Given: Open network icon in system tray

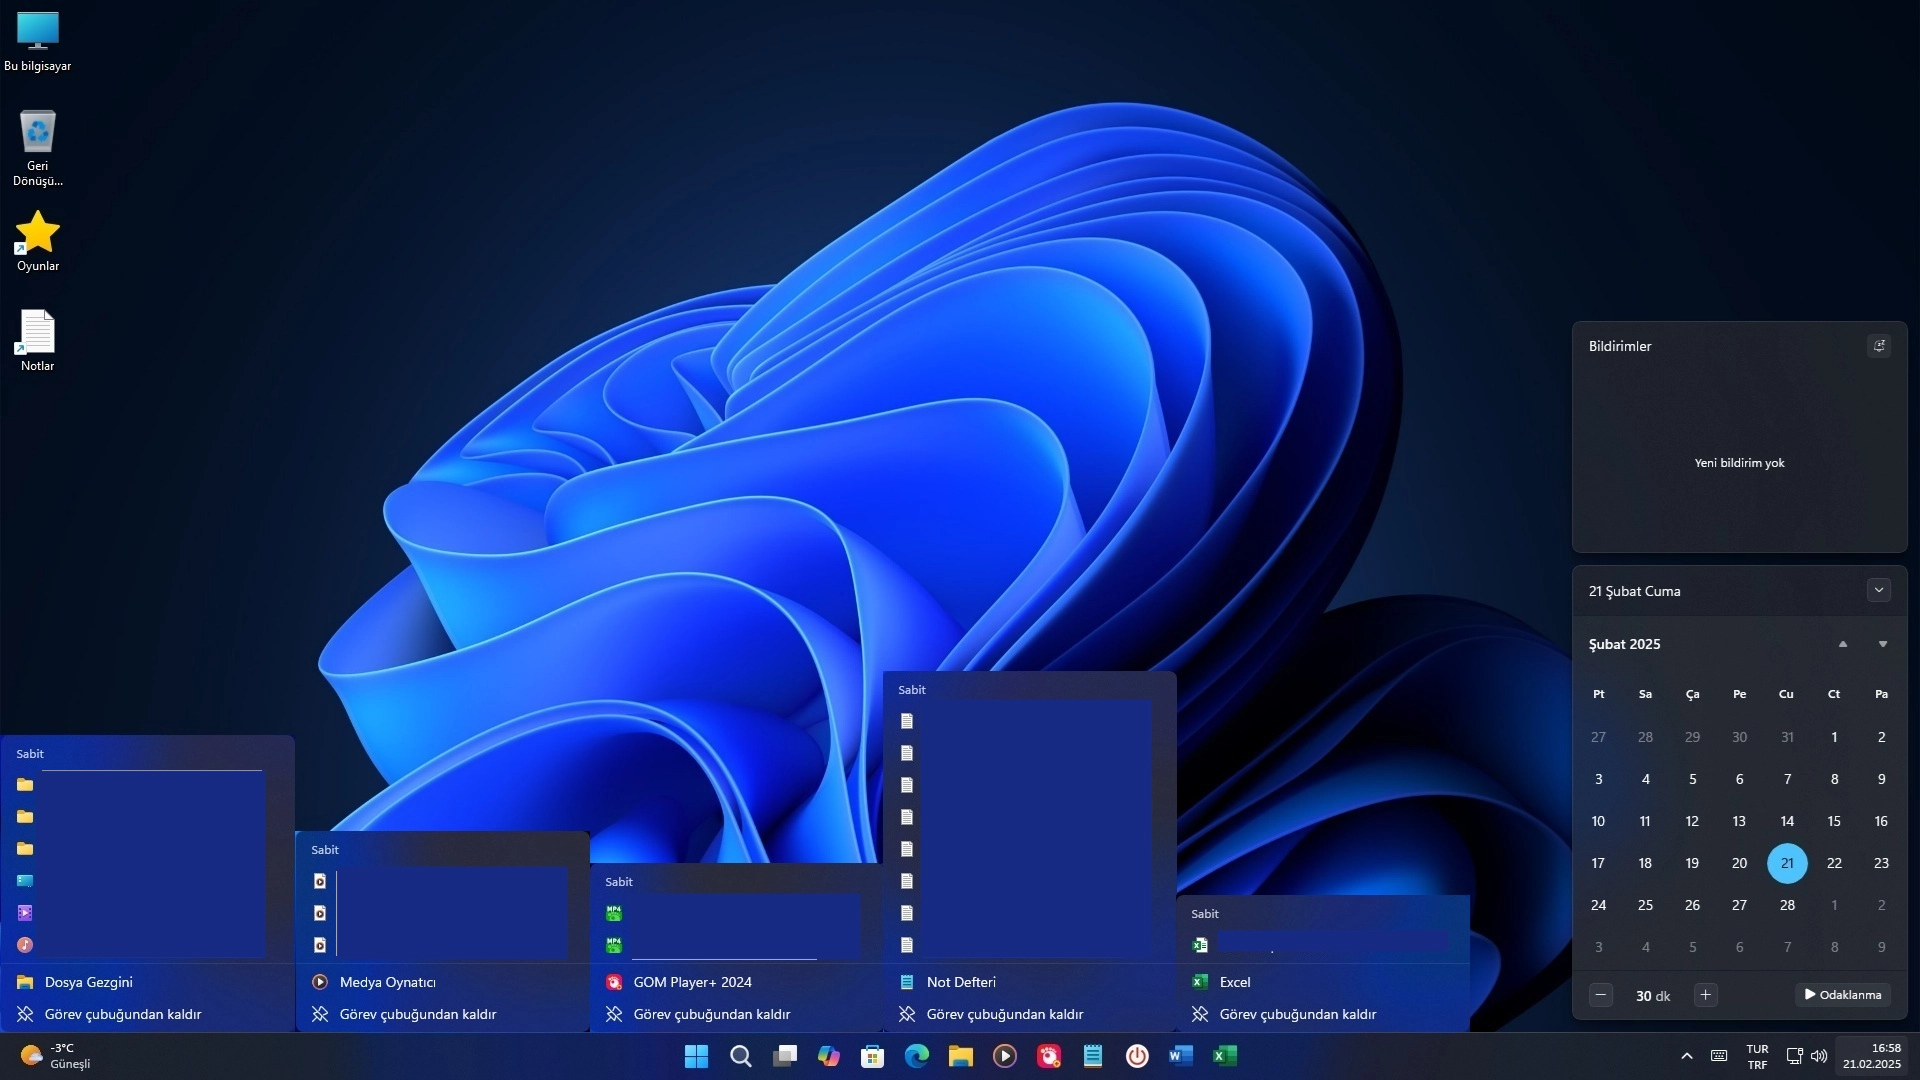Looking at the screenshot, I should coord(1795,1056).
